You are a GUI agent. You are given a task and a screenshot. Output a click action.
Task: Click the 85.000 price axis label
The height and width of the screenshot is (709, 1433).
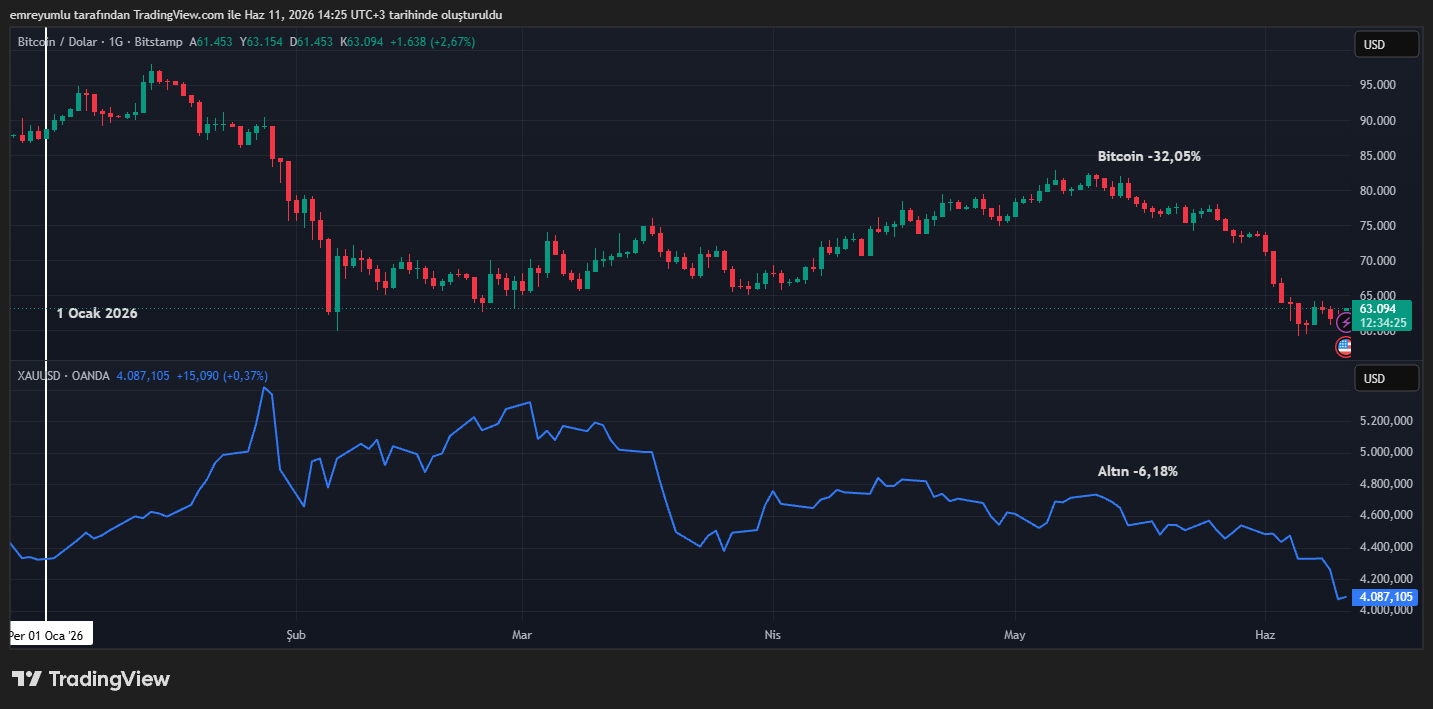coord(1377,156)
